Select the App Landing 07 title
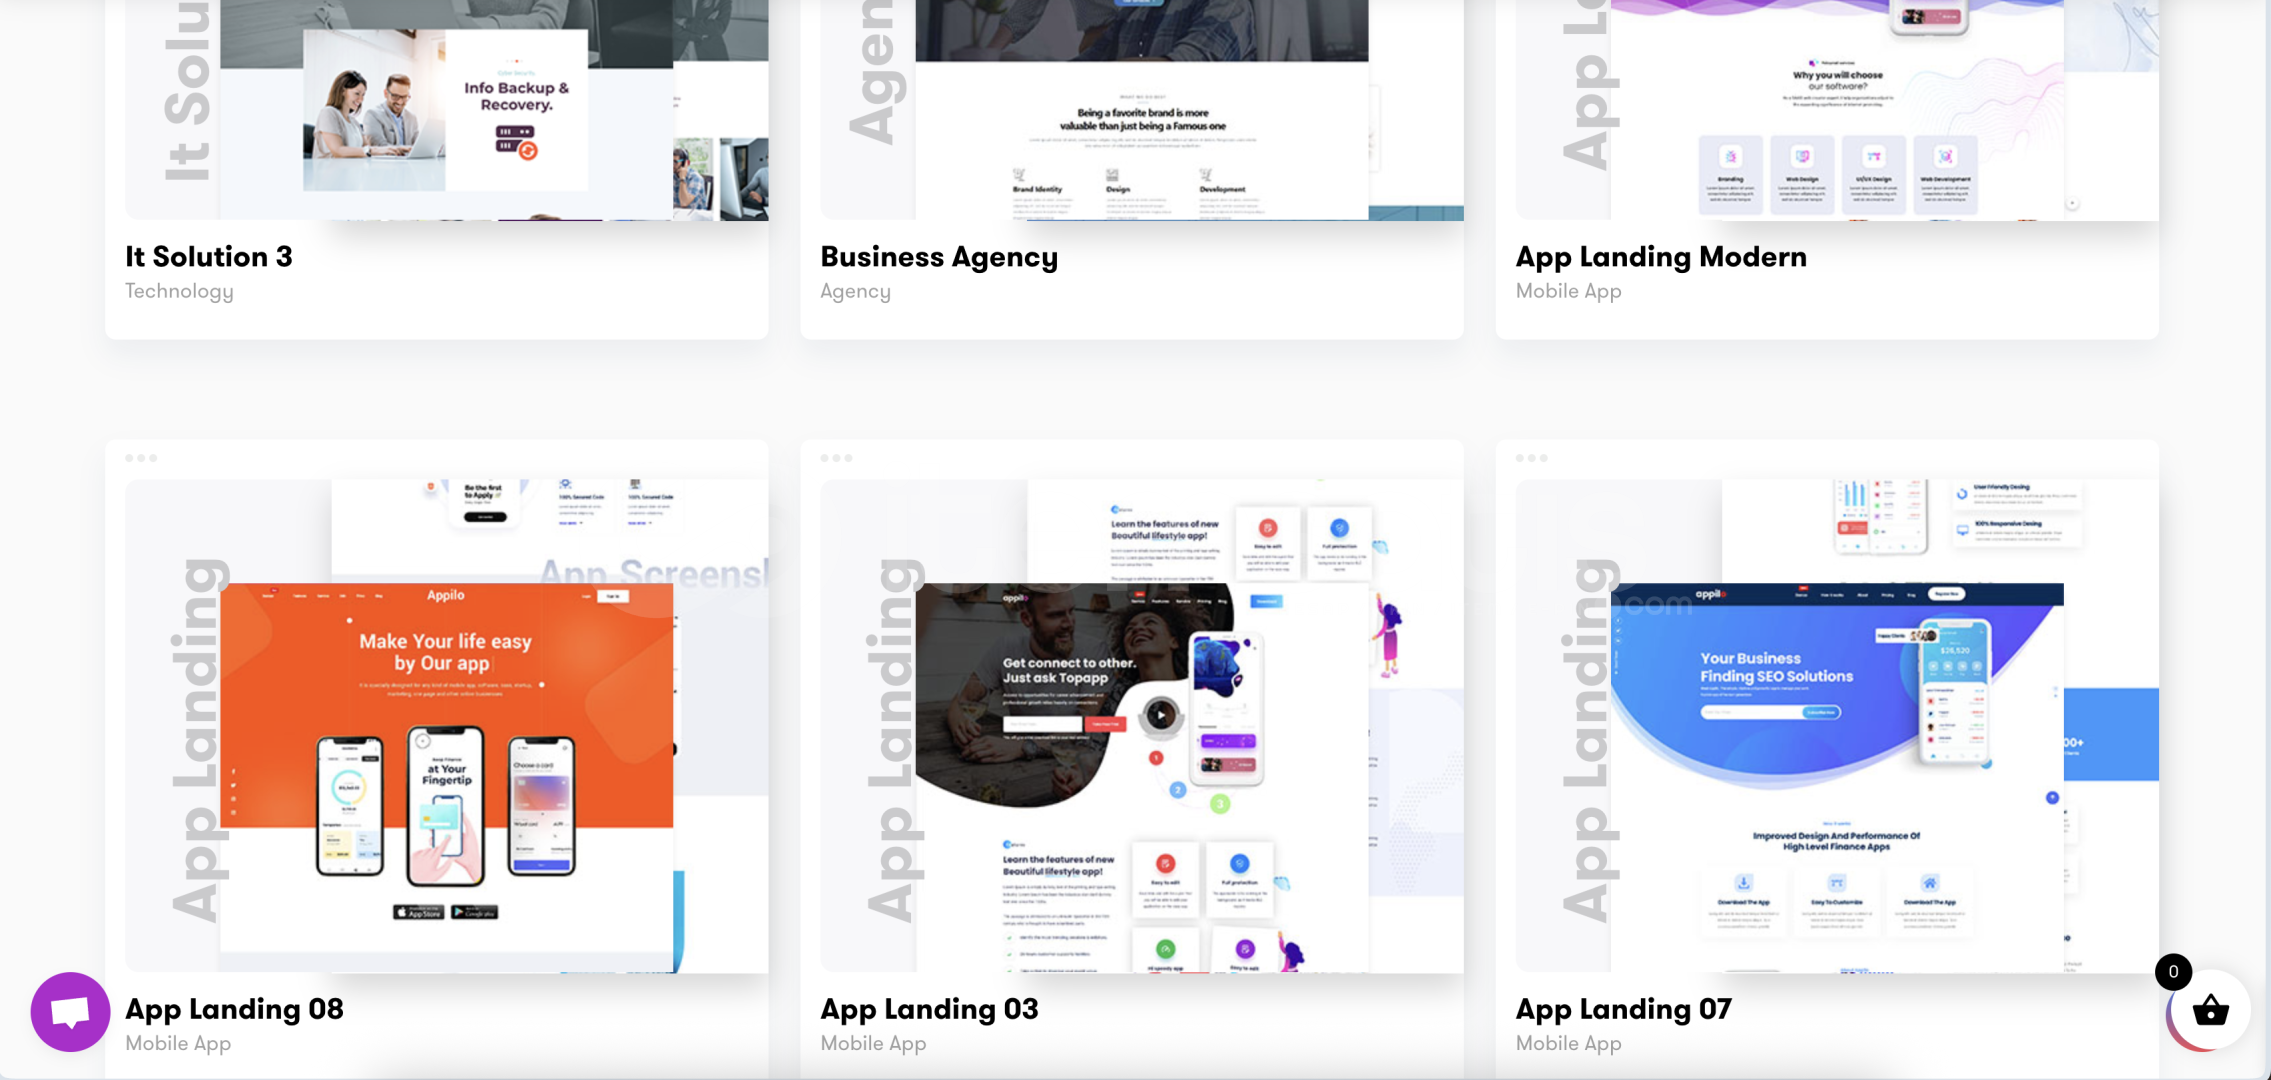Screen dimensions: 2271x1080 tap(1623, 1009)
